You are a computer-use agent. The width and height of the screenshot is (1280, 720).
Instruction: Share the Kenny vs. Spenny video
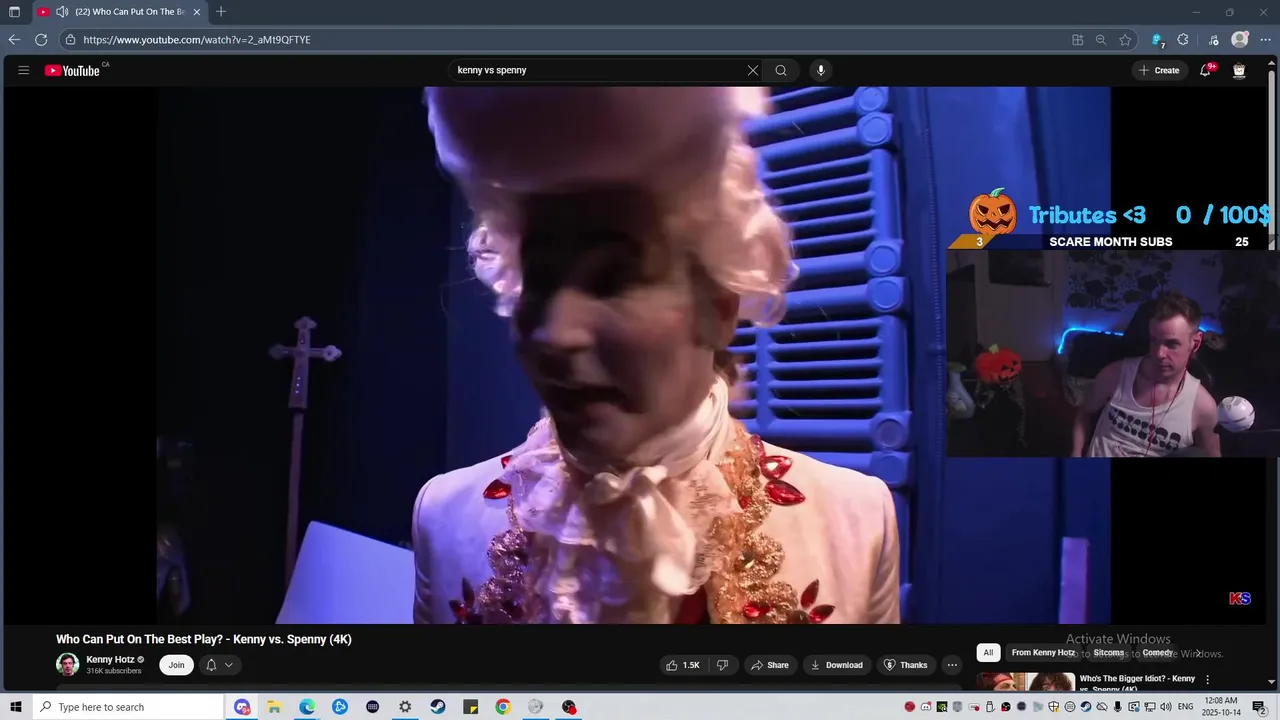770,665
